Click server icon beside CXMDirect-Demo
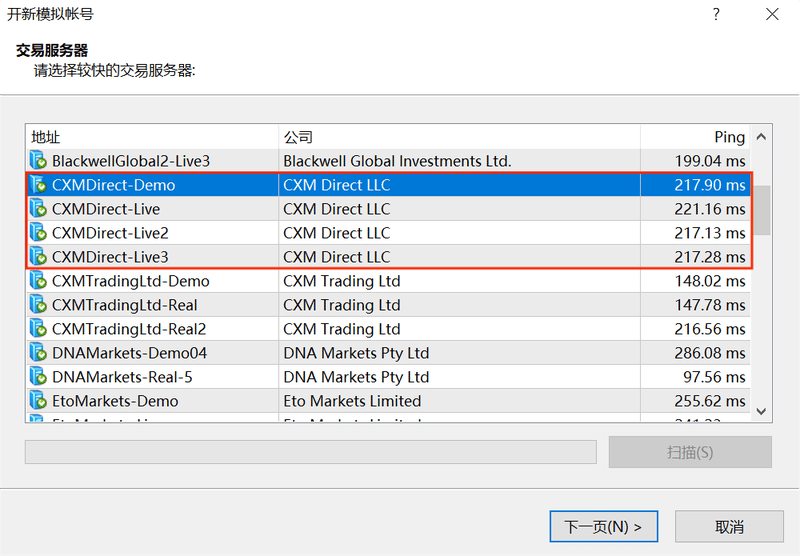The image size is (800, 556). coord(38,185)
